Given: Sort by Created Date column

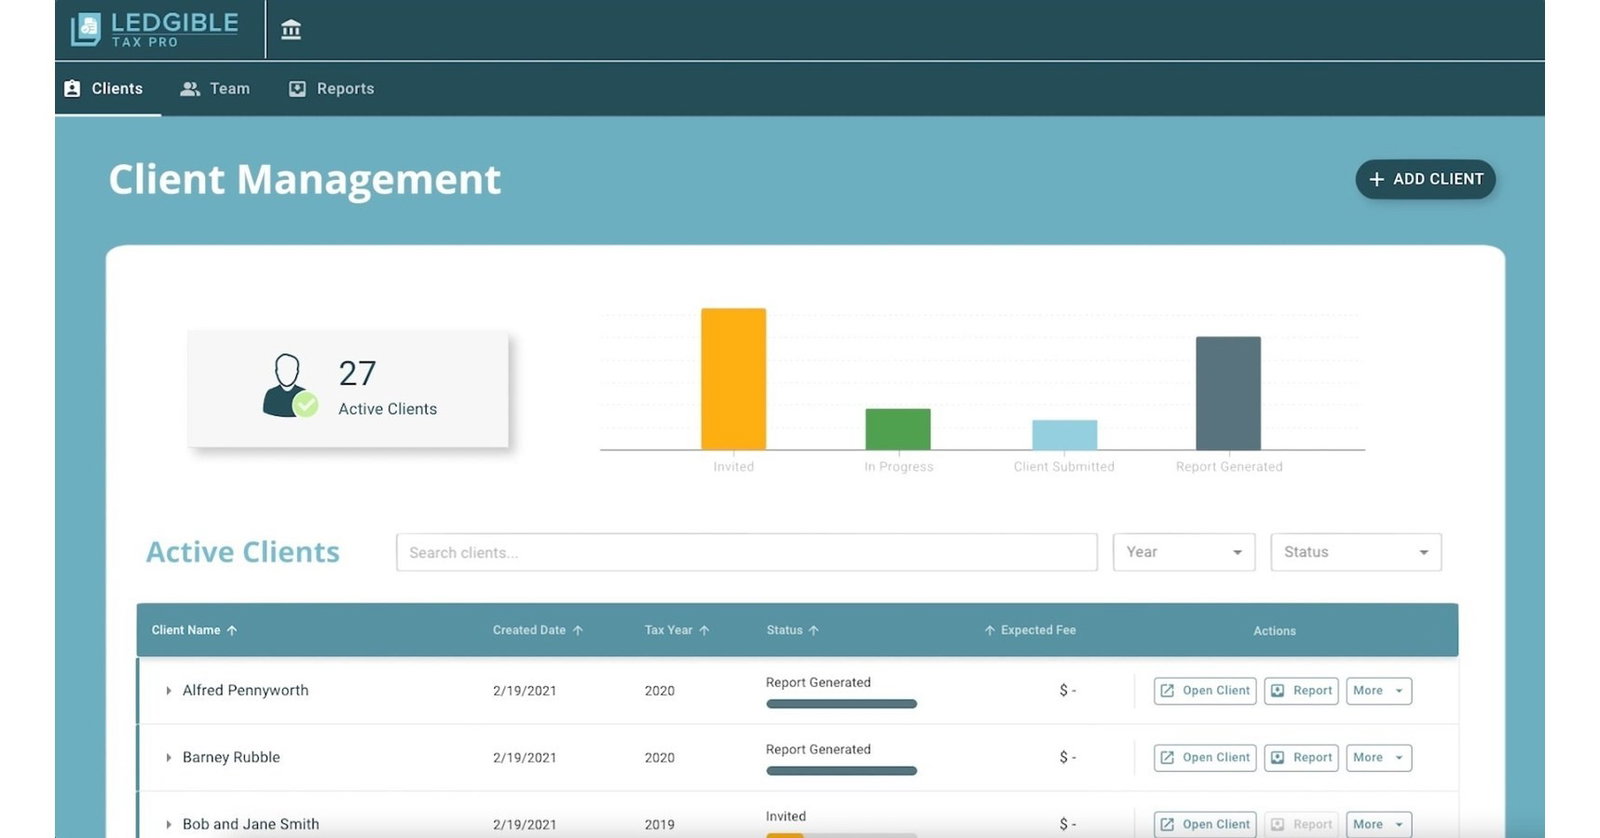Looking at the screenshot, I should [538, 630].
